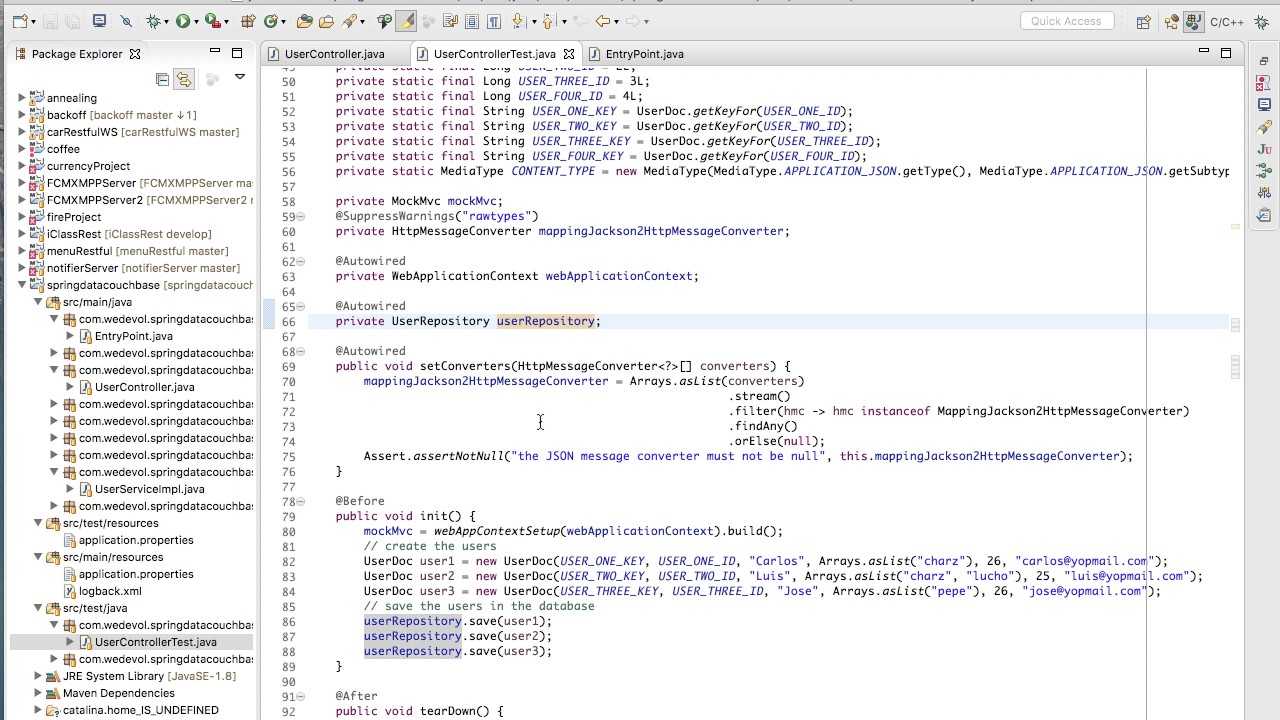The image size is (1280, 720).
Task: Go back with the yellow arrow icon
Action: [x=602, y=21]
